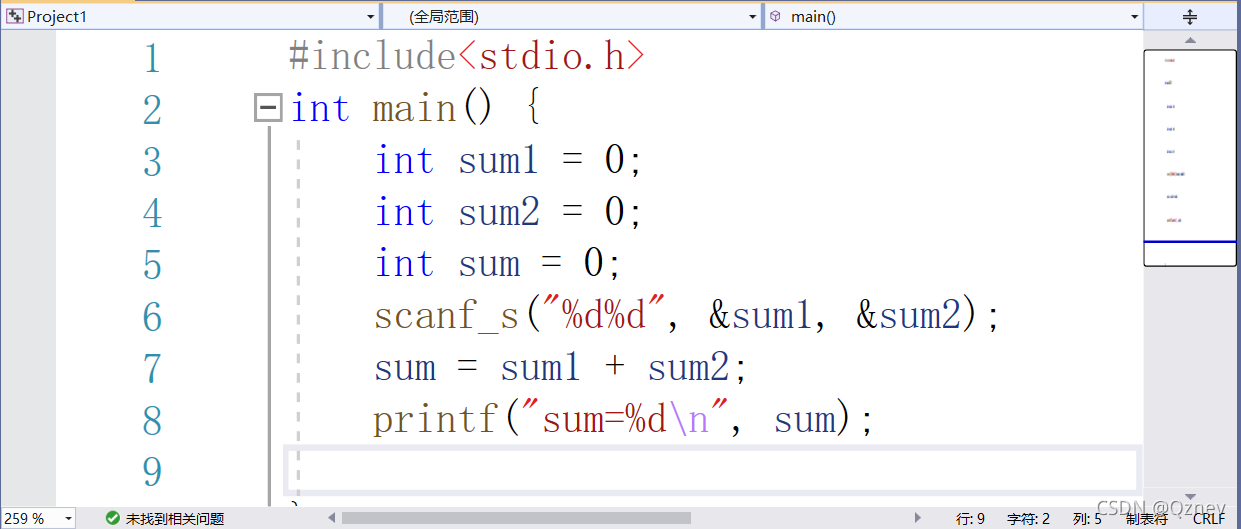Open the 259 % zoom level dropdown
This screenshot has width=1241, height=529.
click(68, 519)
